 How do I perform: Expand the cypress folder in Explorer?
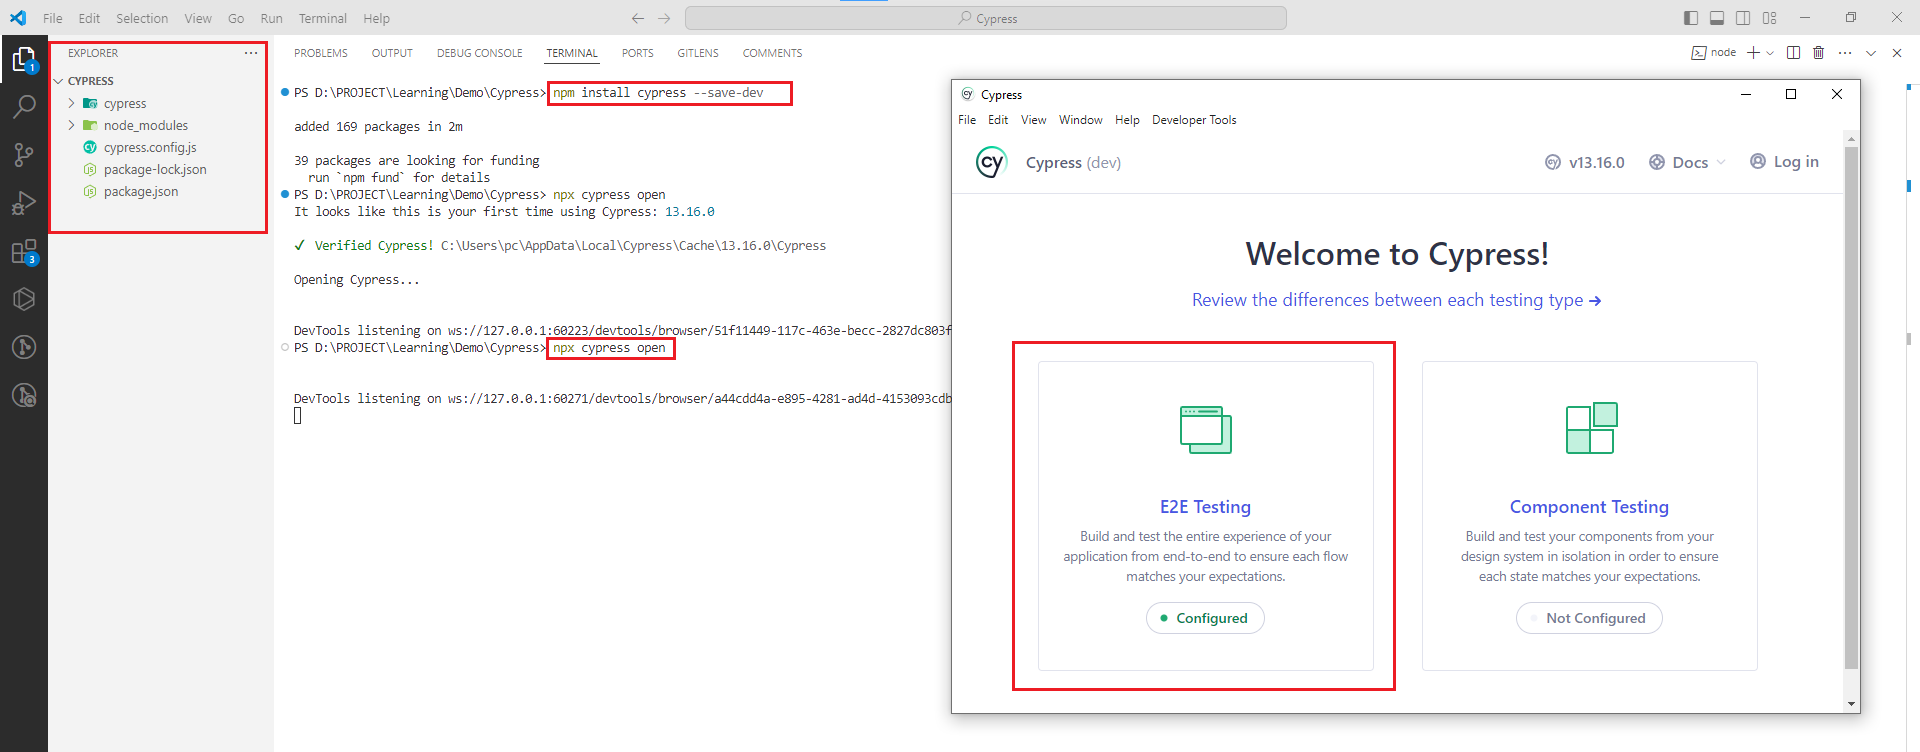point(125,103)
